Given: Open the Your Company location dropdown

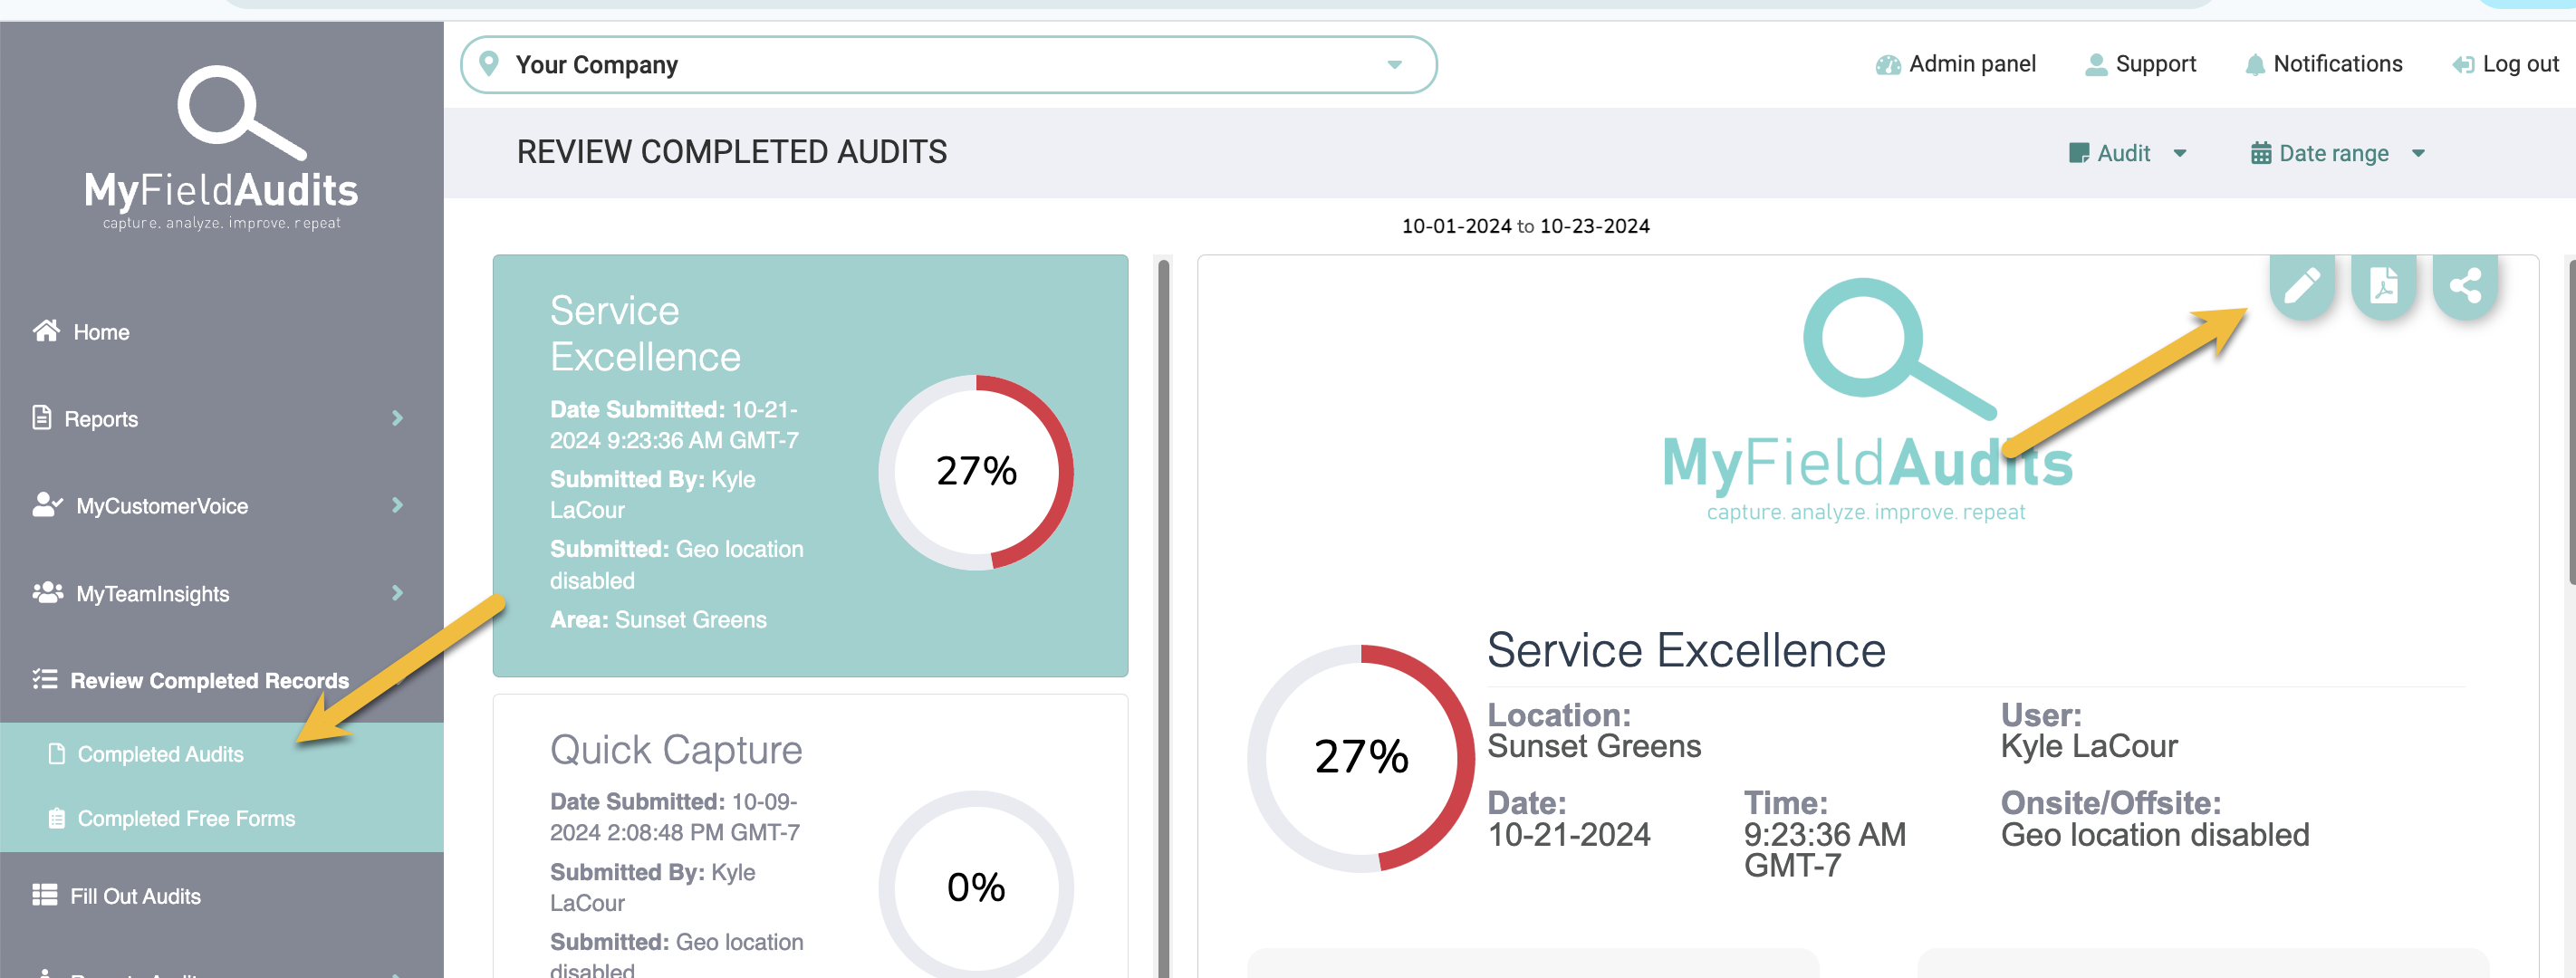Looking at the screenshot, I should [x=1394, y=63].
